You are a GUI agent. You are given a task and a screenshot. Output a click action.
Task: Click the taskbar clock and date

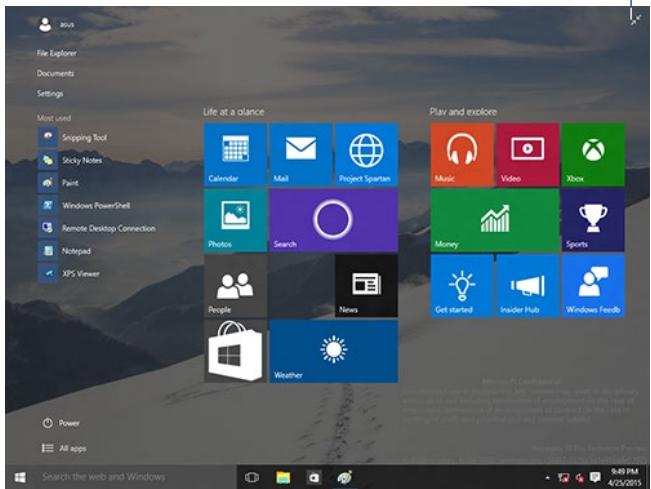coord(624,477)
